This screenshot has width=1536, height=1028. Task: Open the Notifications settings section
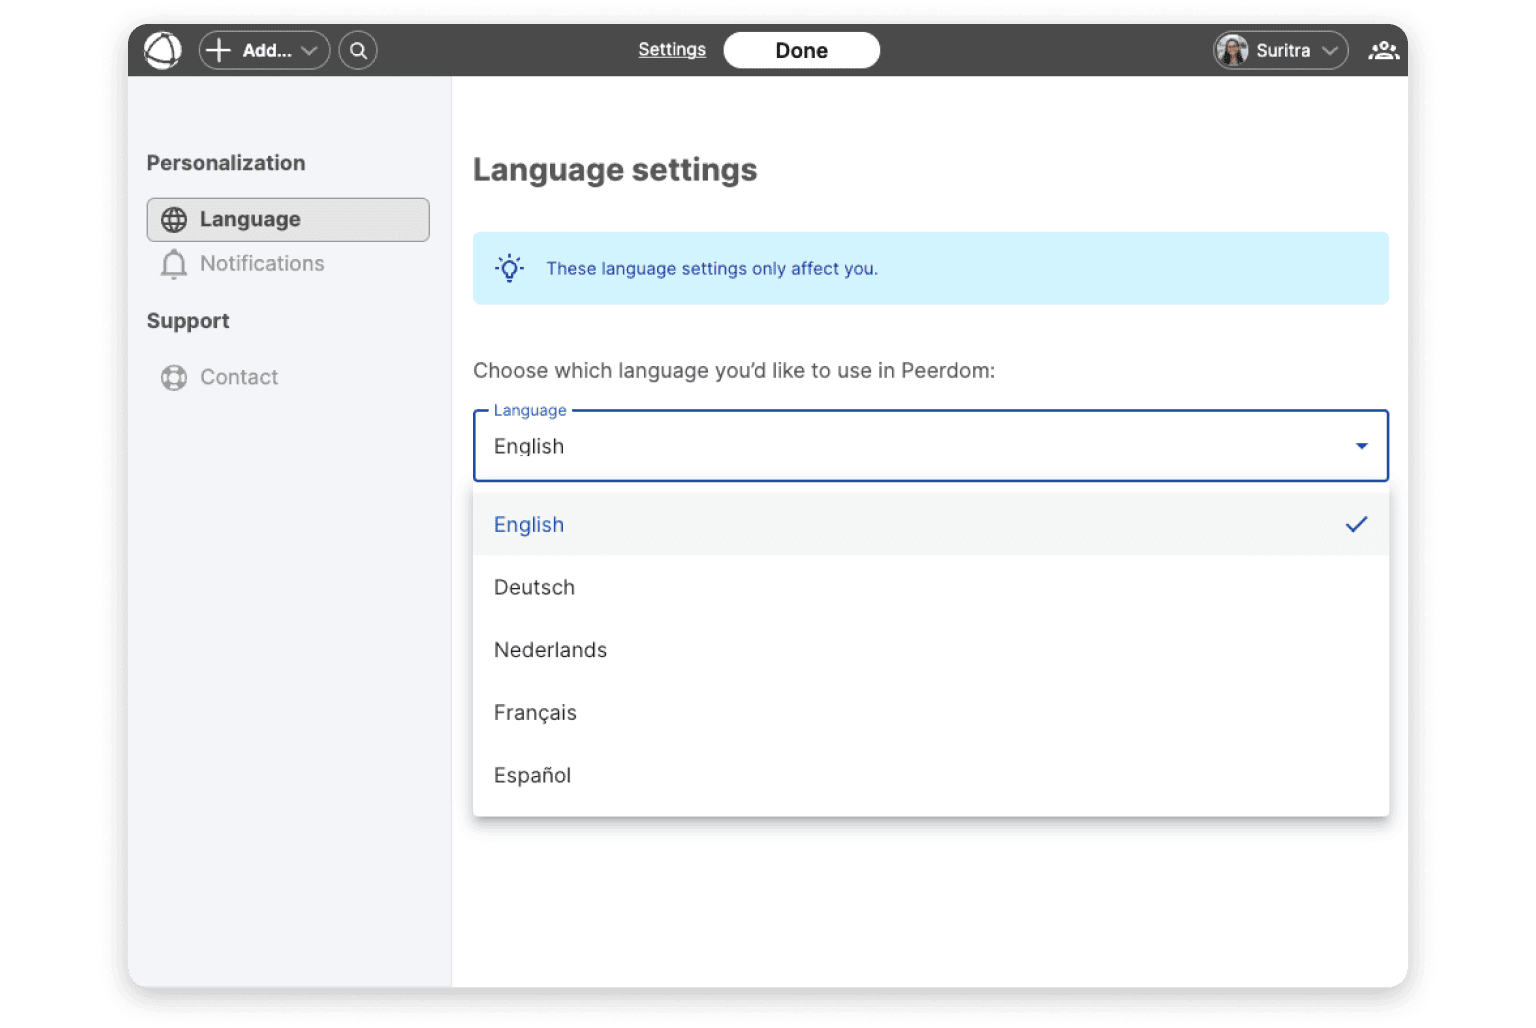[x=262, y=264]
